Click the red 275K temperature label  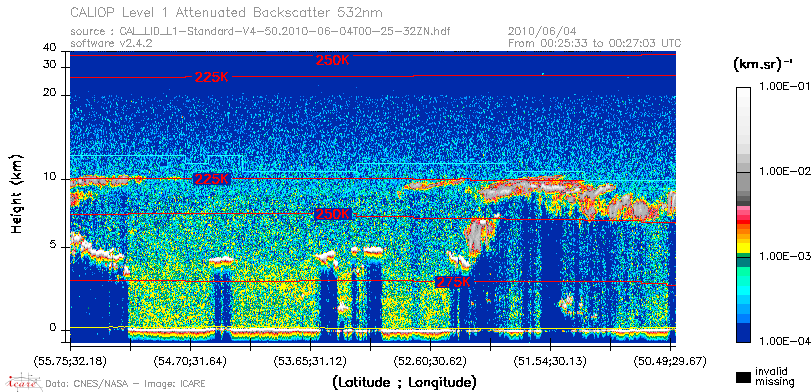454,282
